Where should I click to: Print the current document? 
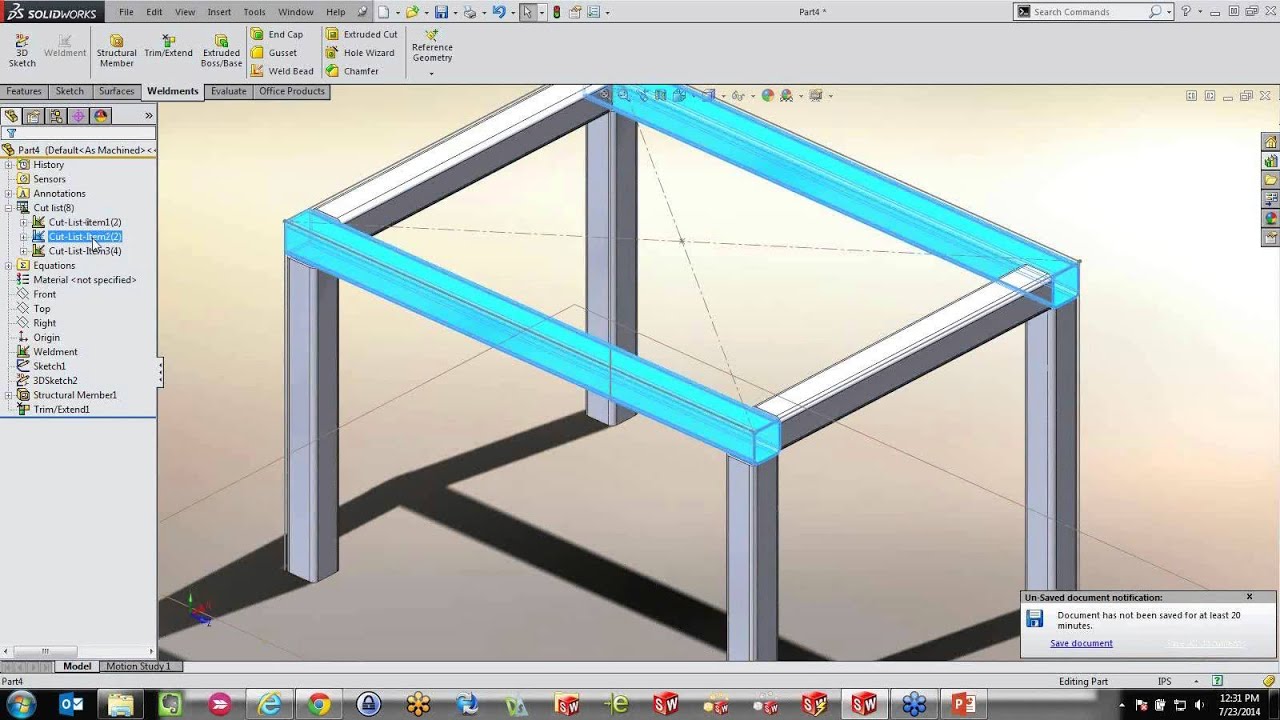[469, 12]
